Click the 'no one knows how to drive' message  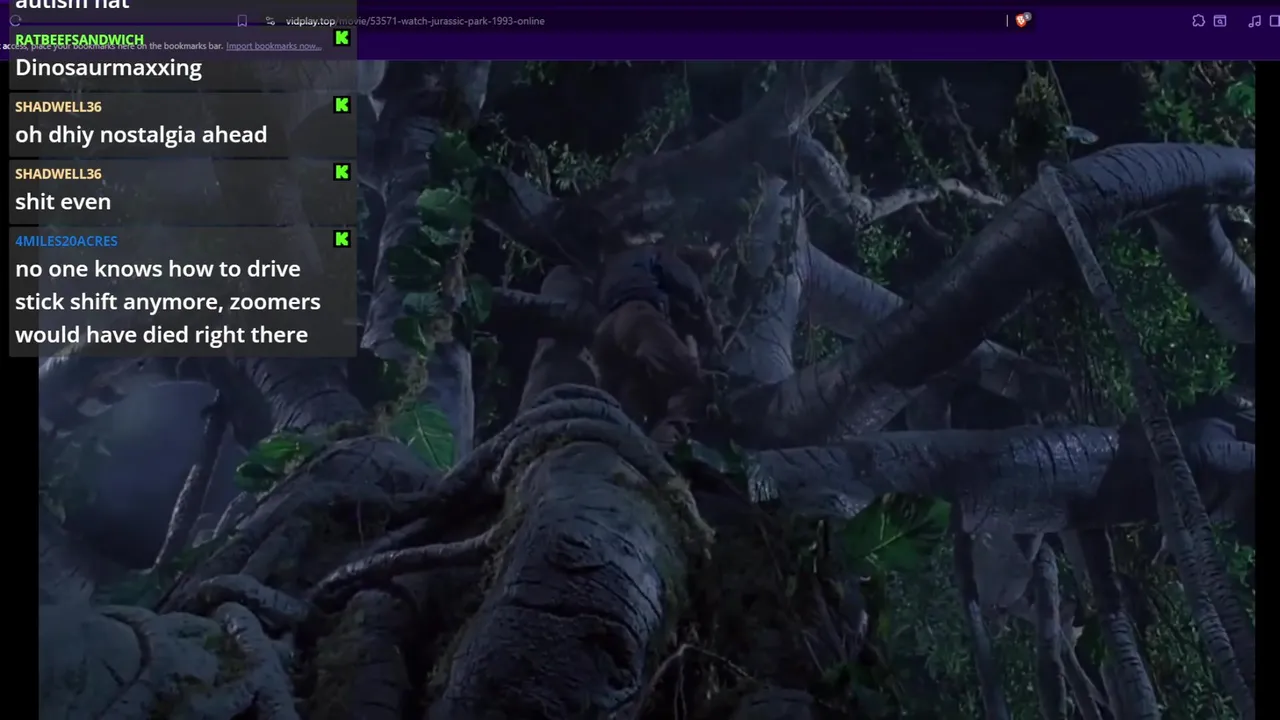pyautogui.click(x=168, y=302)
